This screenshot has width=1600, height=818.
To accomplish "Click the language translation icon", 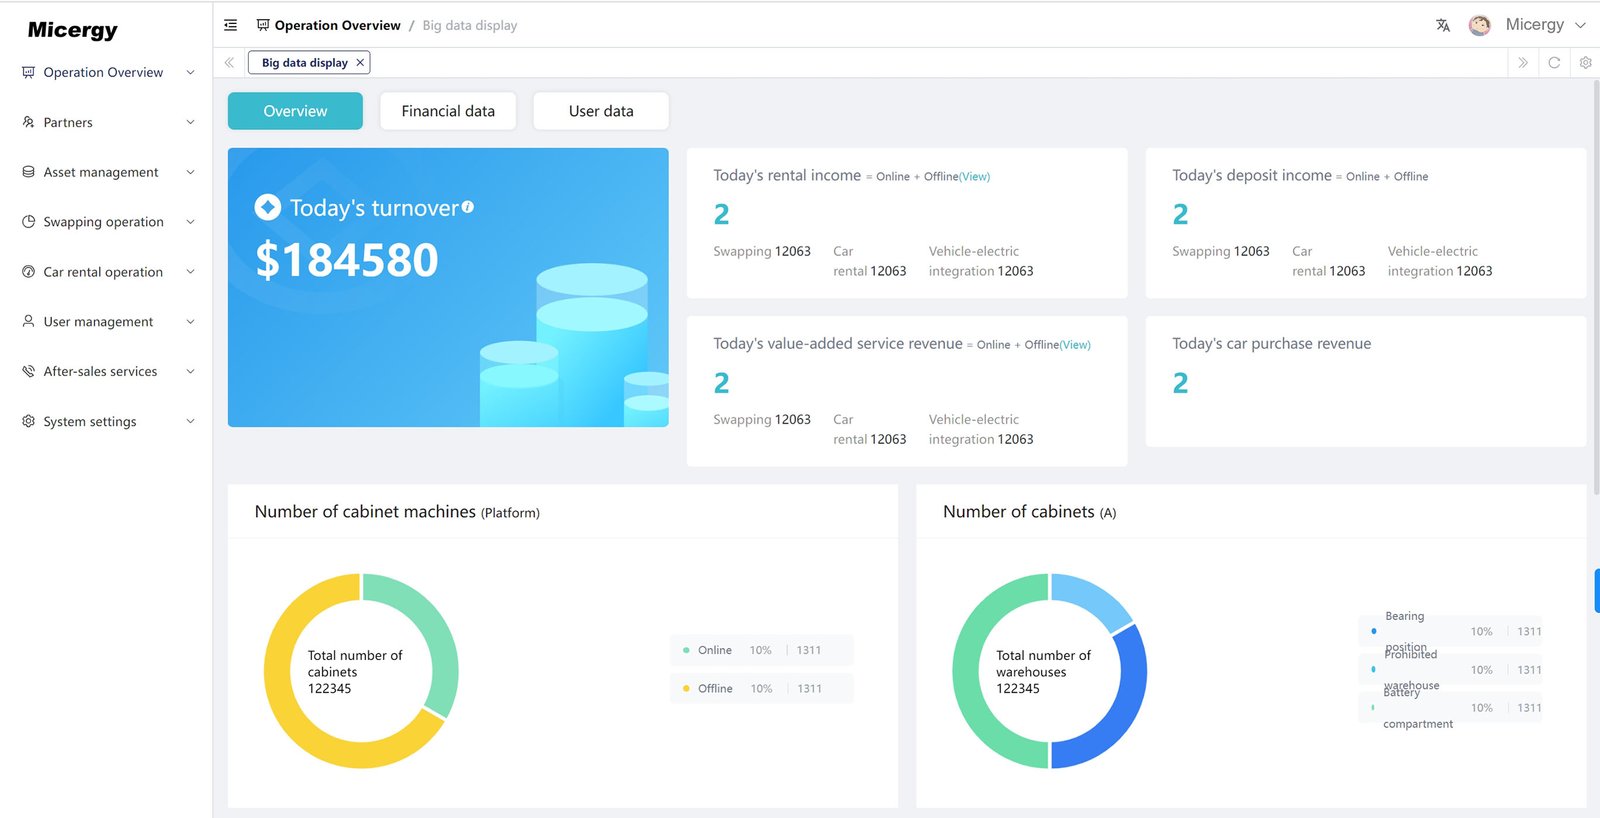I will point(1443,25).
